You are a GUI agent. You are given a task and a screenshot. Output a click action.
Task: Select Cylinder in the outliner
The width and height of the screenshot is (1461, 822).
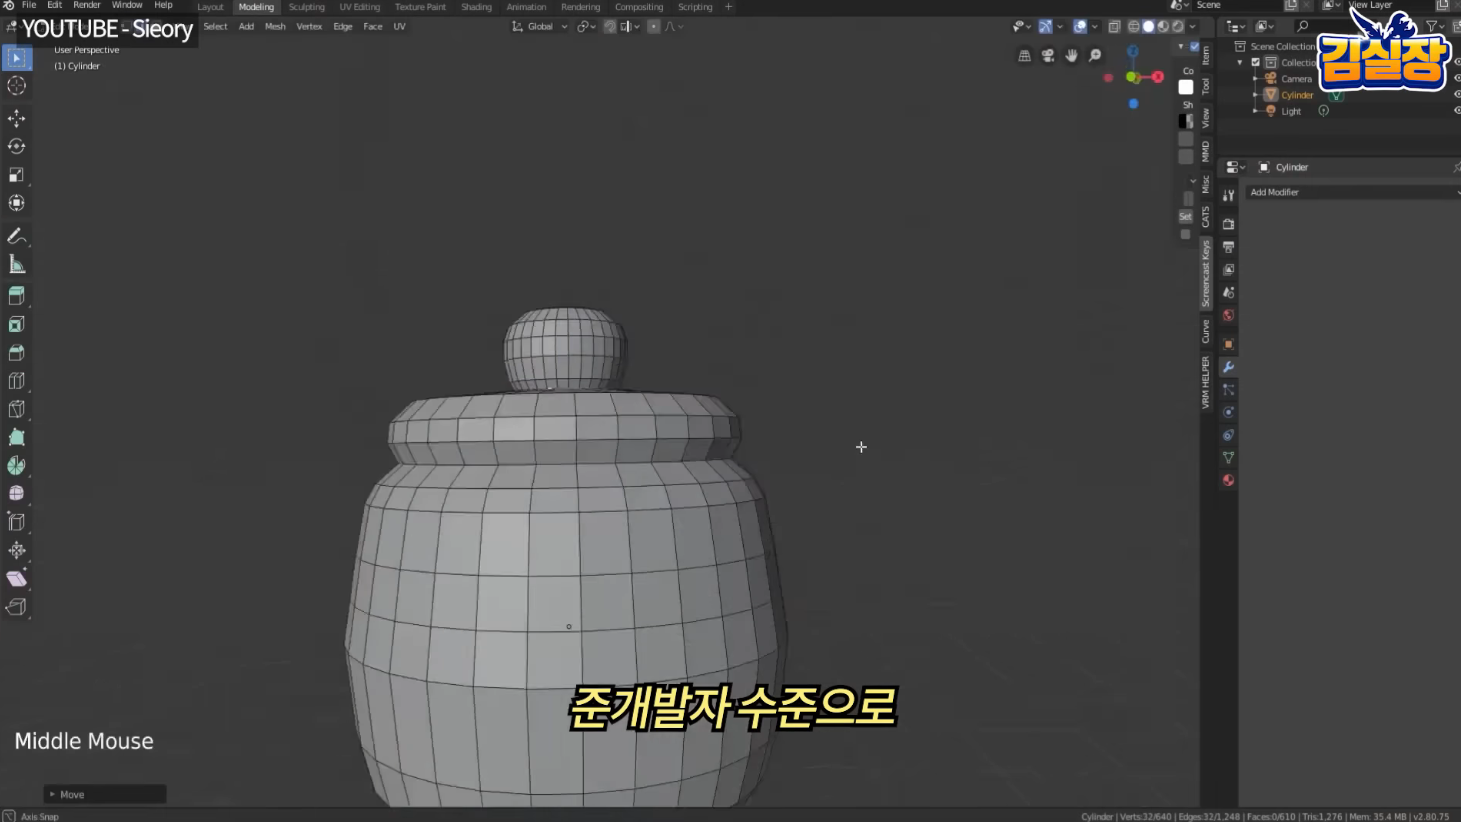[x=1298, y=95]
